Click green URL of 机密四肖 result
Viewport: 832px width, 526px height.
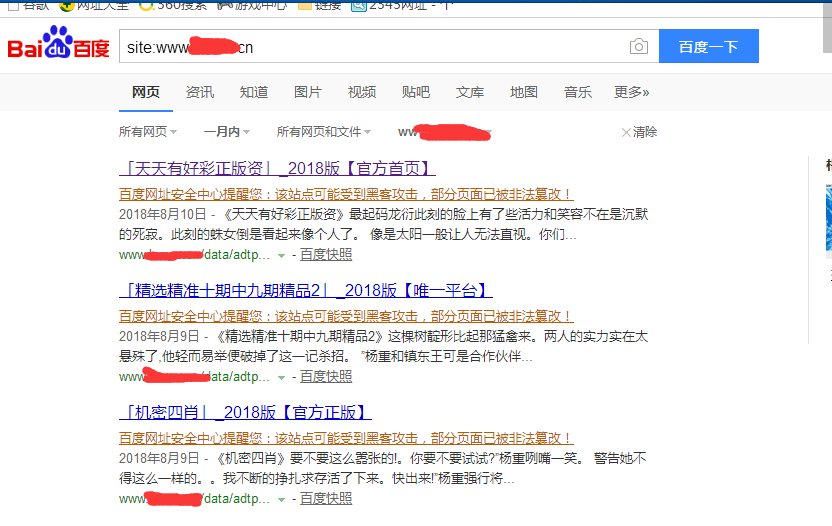click(x=194, y=499)
